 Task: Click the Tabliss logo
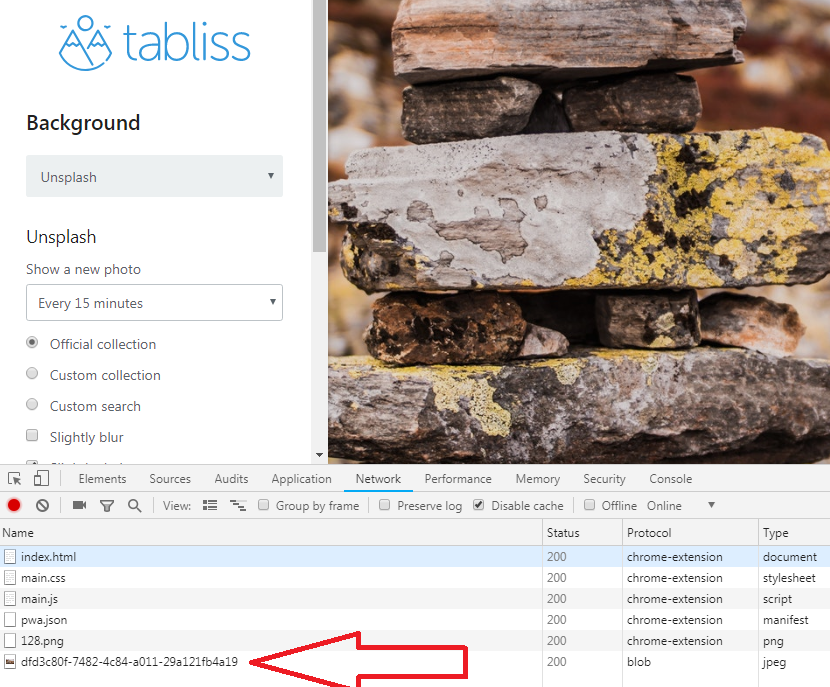(155, 42)
